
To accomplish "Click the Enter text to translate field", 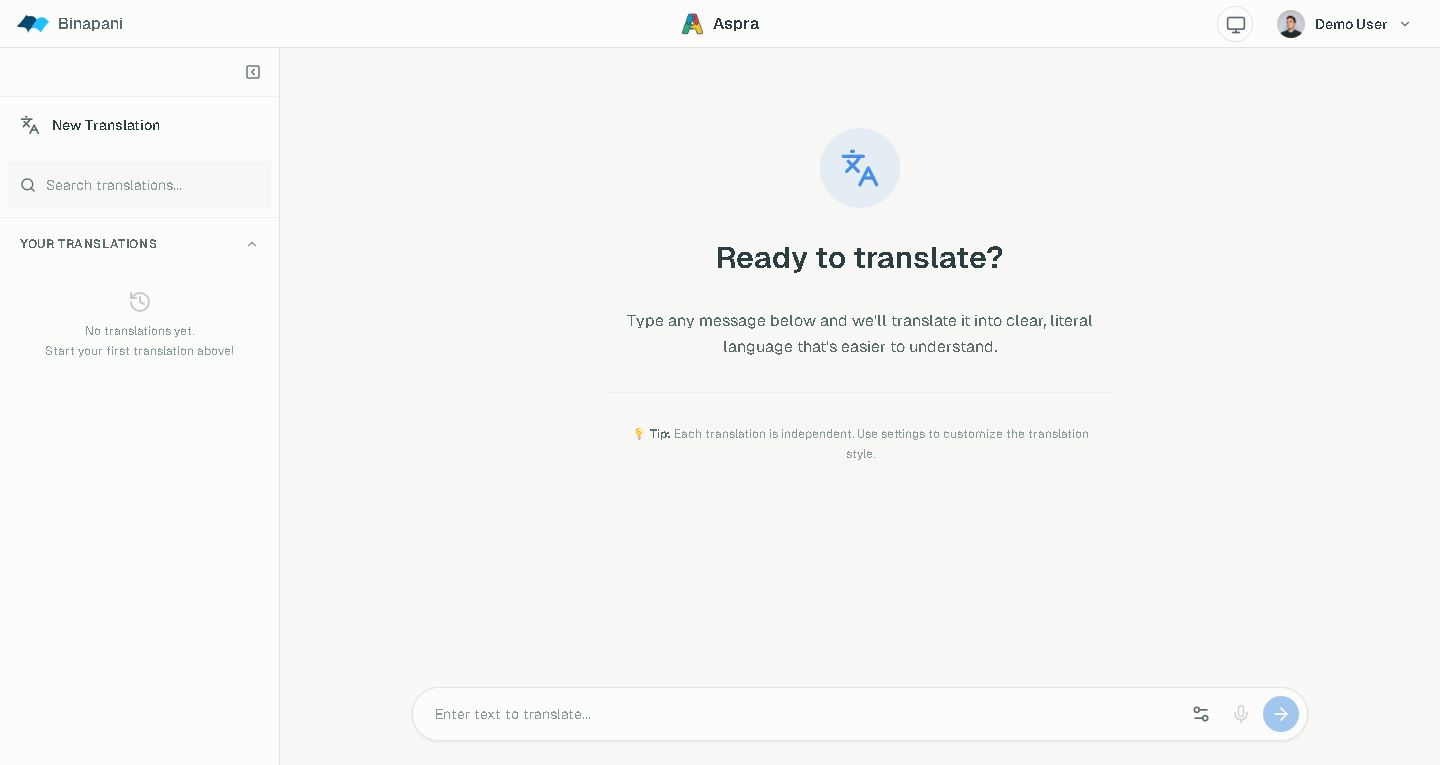I will pyautogui.click(x=800, y=714).
